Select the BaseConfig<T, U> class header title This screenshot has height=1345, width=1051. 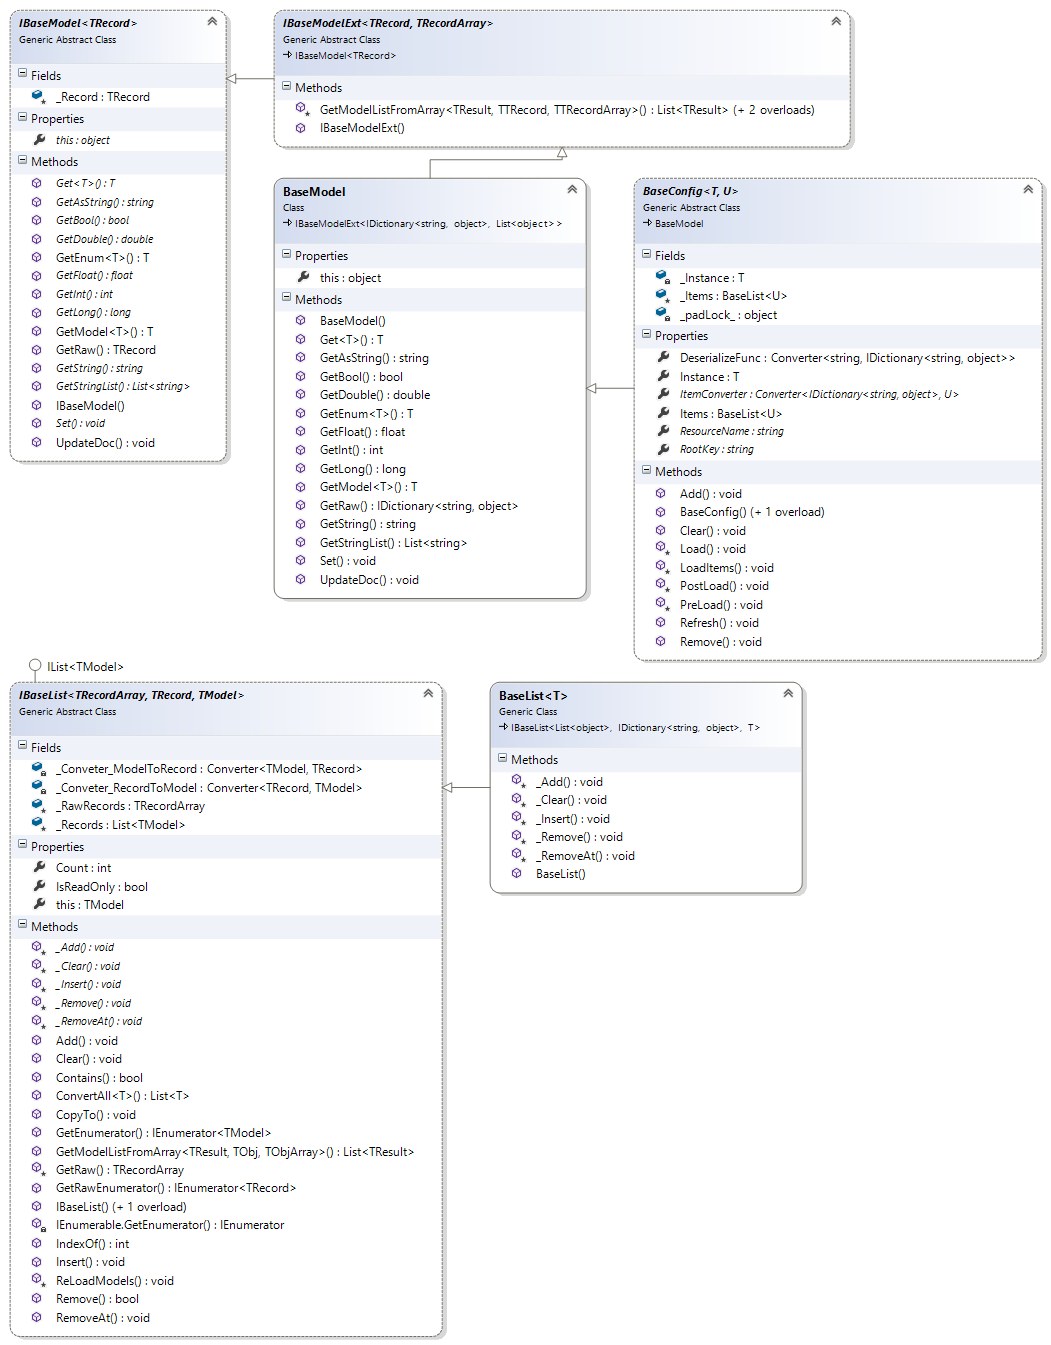[x=690, y=191]
